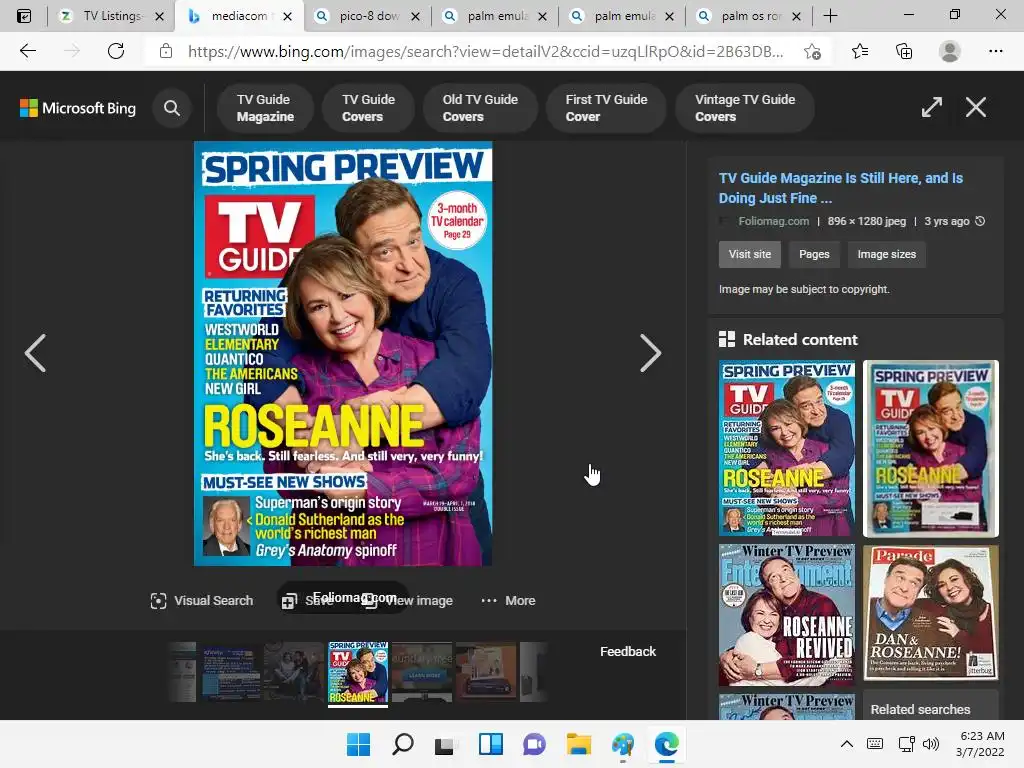Click the Pages button

pyautogui.click(x=814, y=254)
